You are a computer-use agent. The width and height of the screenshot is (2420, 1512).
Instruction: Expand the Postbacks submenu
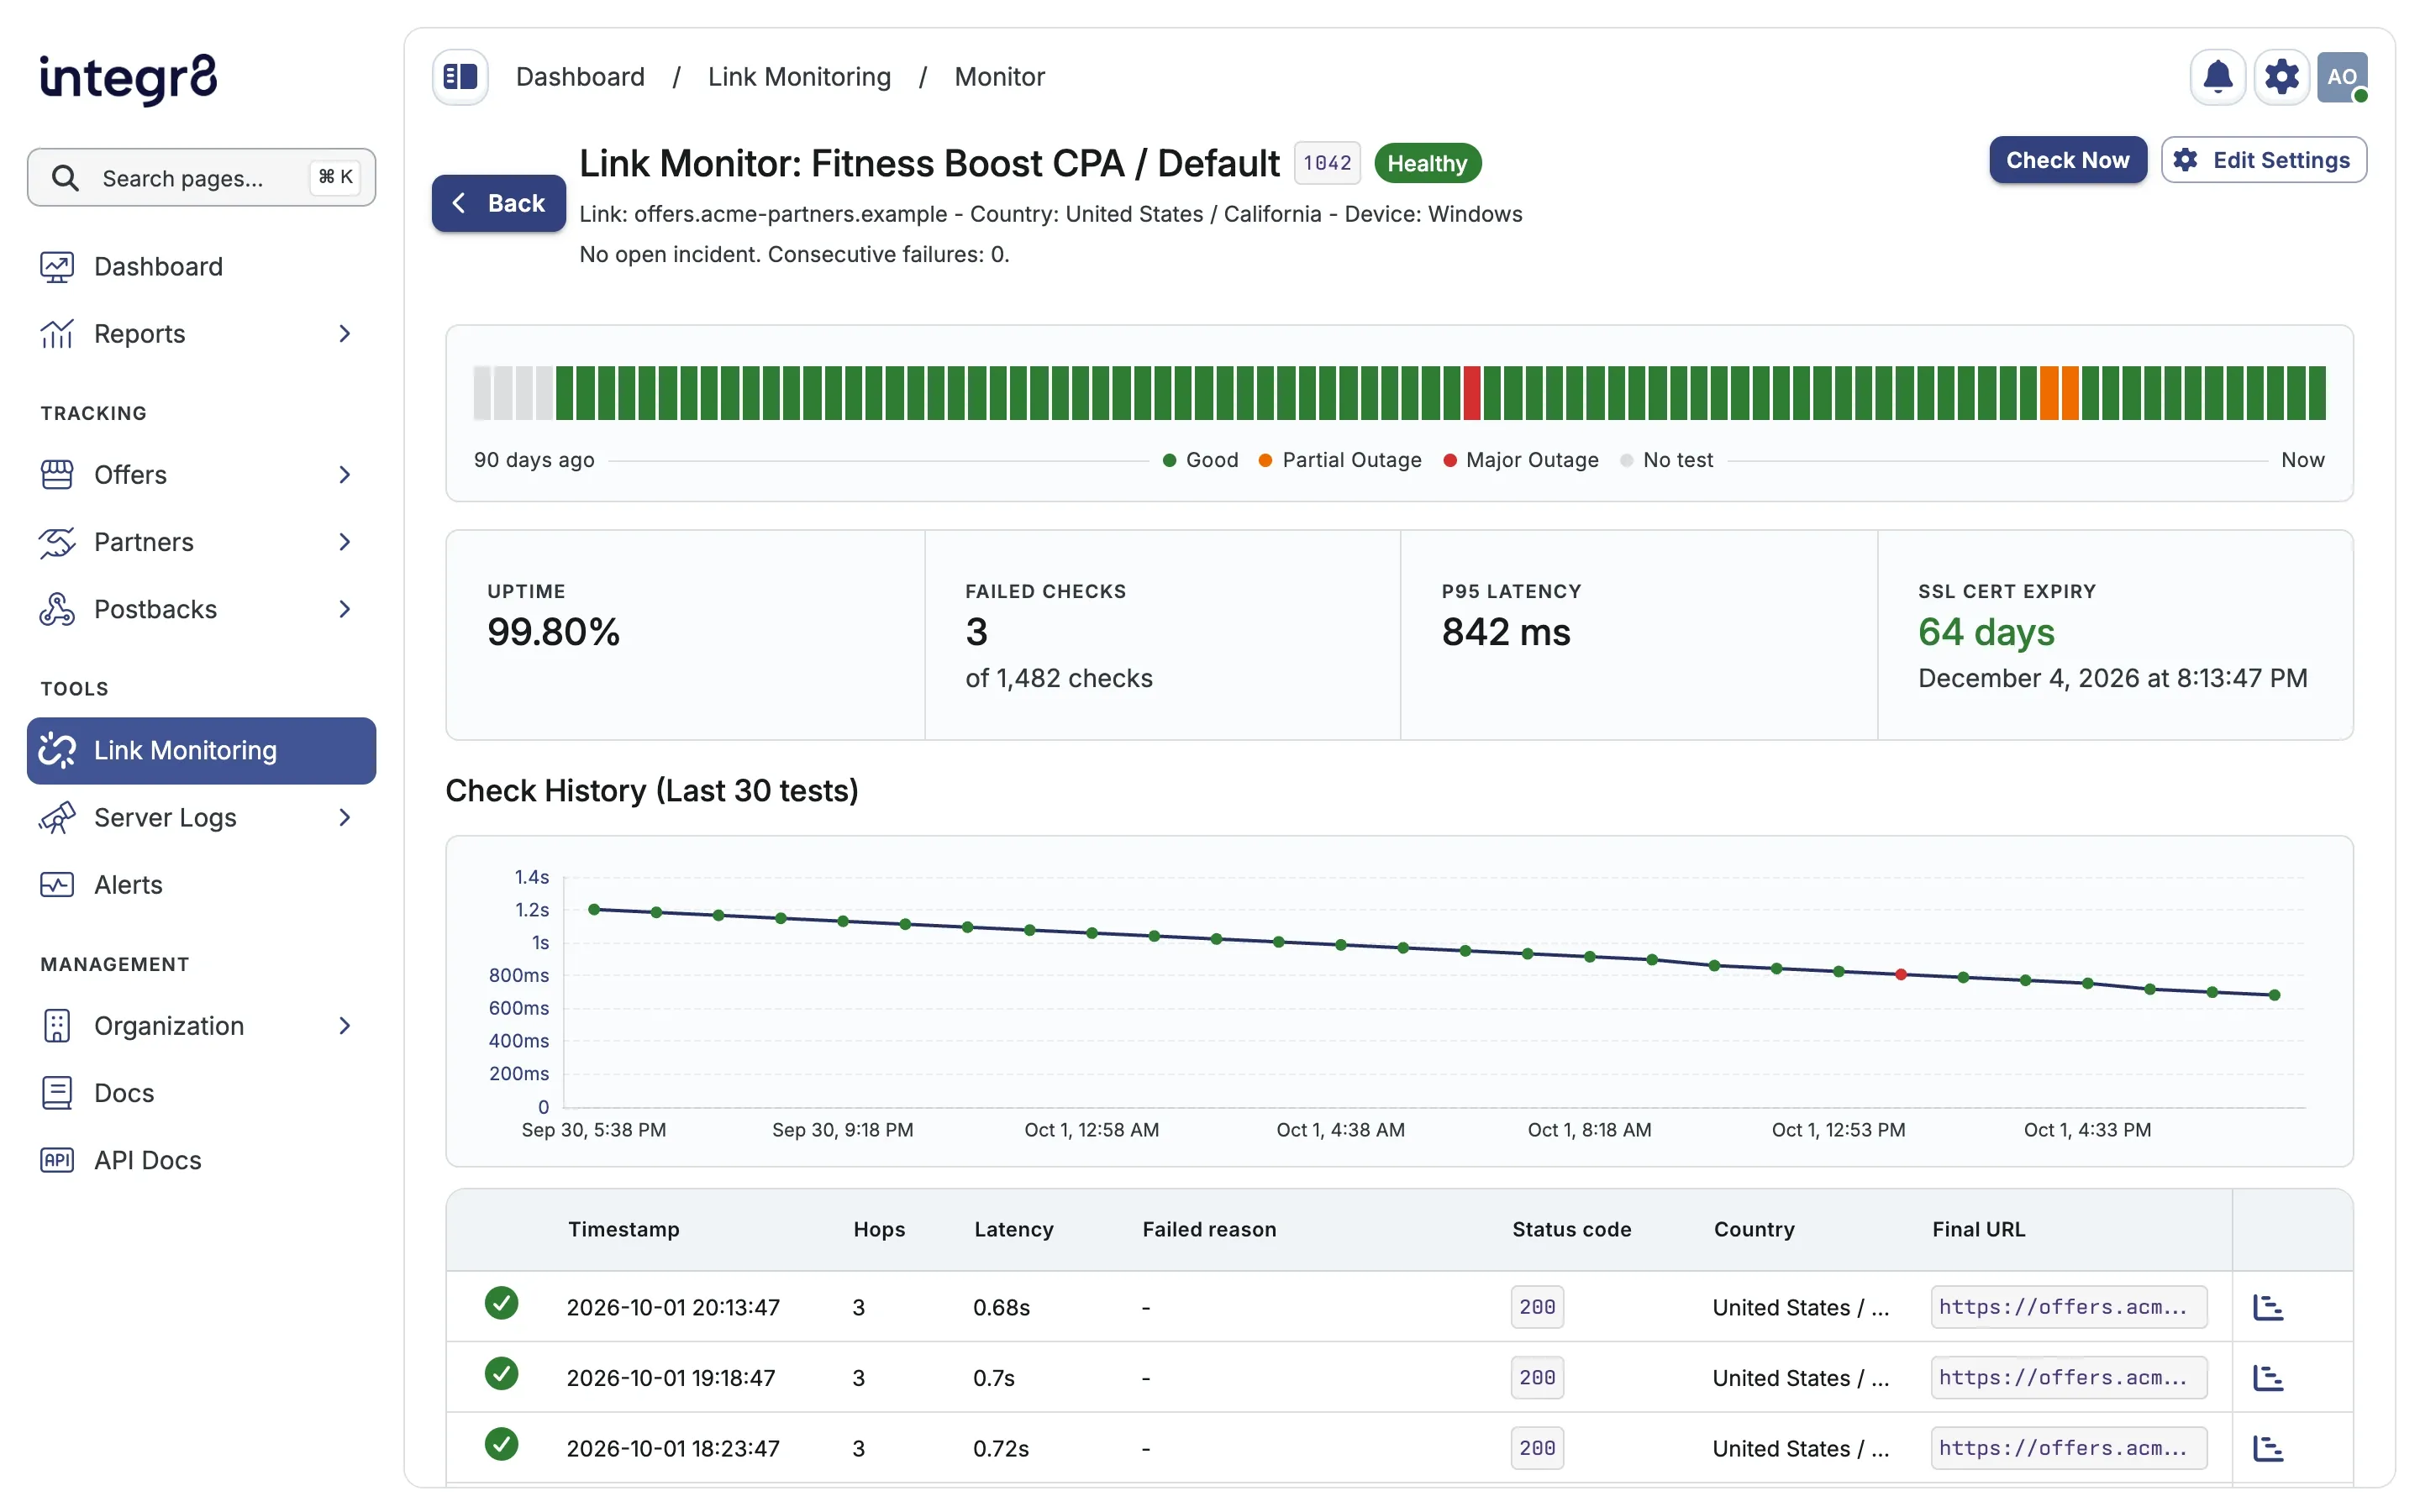coord(345,610)
